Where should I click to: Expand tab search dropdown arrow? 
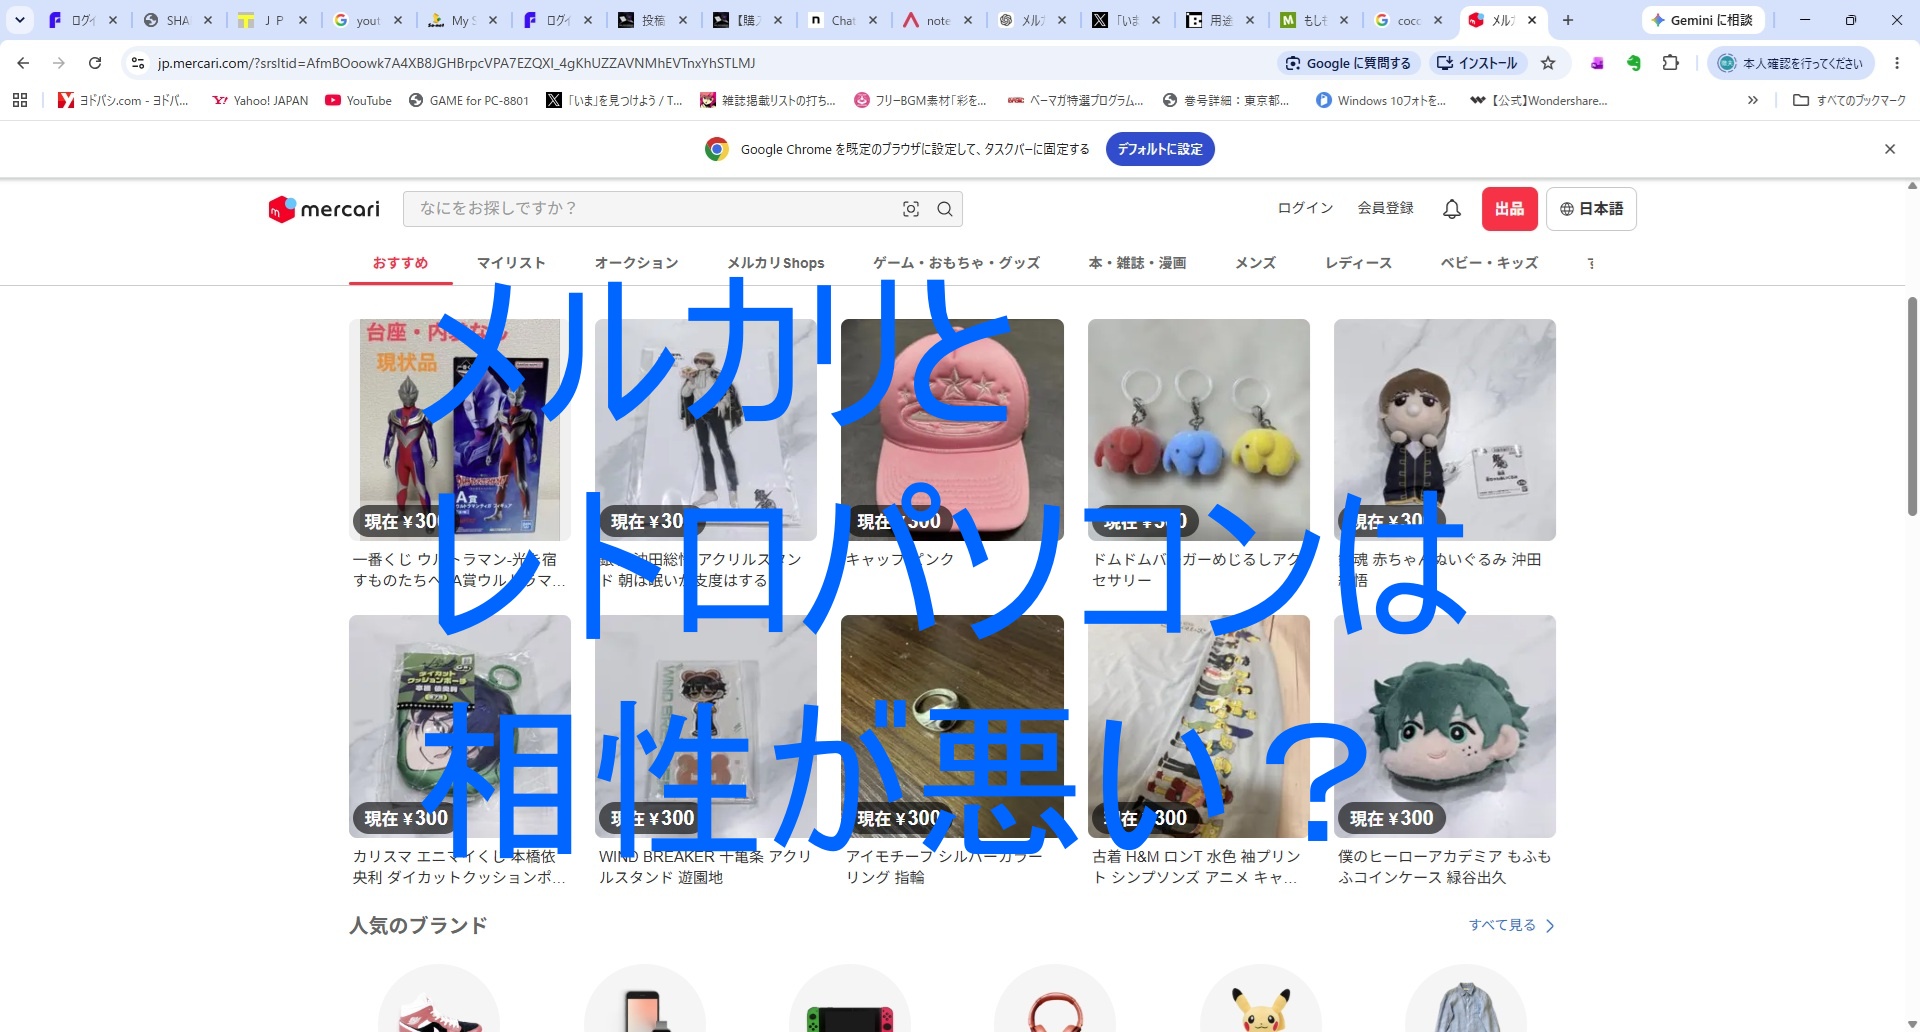tap(20, 20)
